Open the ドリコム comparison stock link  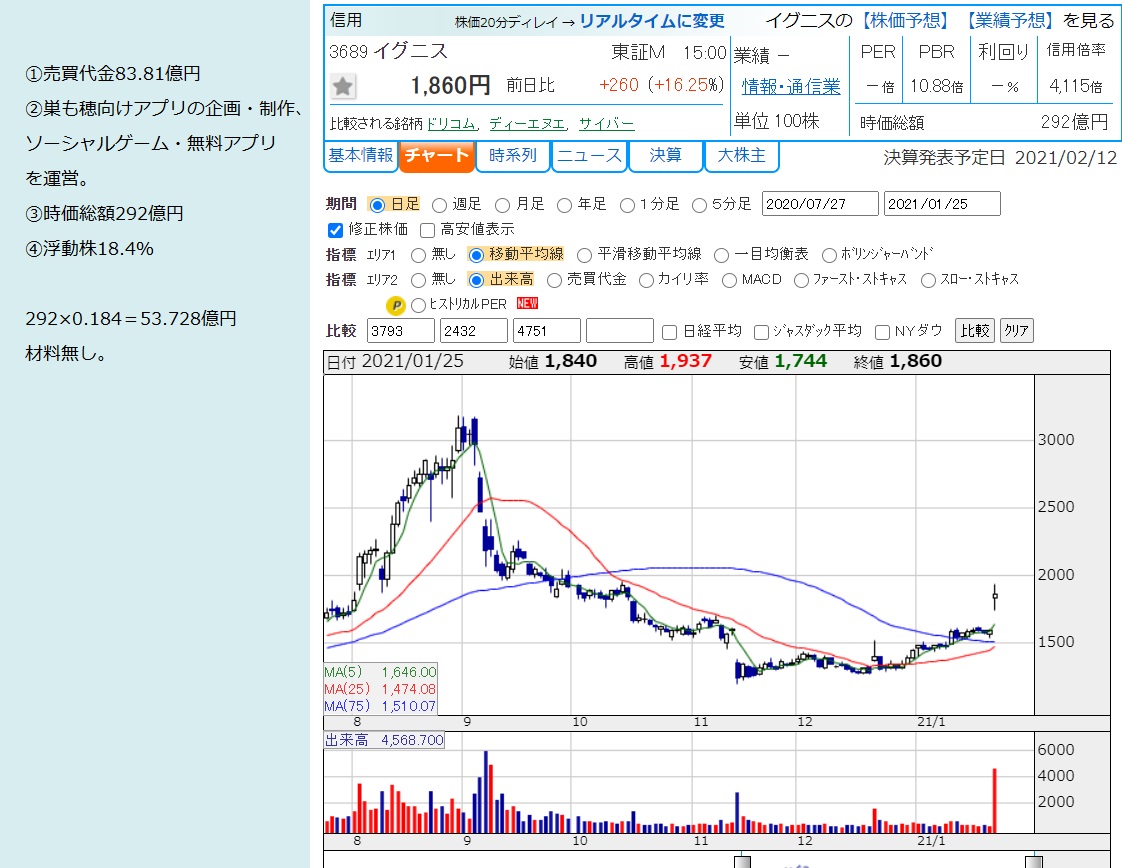451,124
